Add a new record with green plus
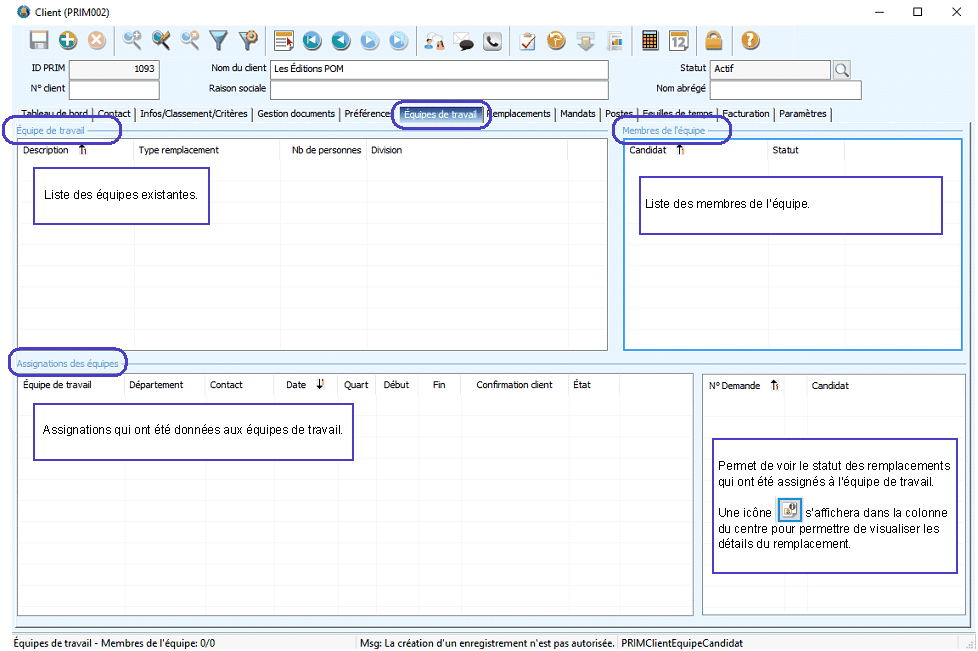This screenshot has height=651, width=978. point(67,41)
